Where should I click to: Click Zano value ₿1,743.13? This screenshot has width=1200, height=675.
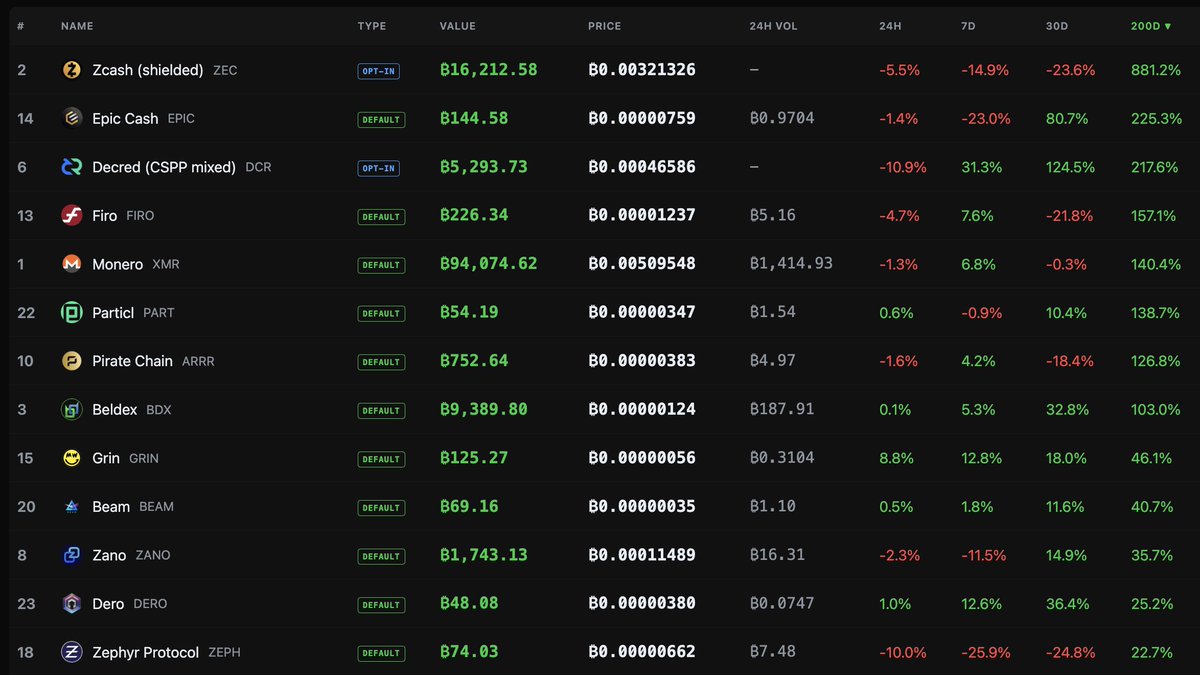coord(484,555)
